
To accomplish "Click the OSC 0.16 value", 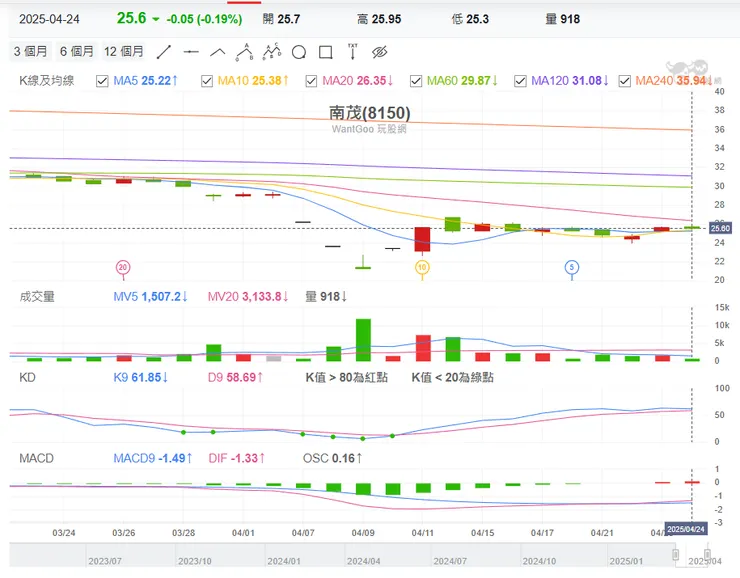I will click(x=333, y=458).
